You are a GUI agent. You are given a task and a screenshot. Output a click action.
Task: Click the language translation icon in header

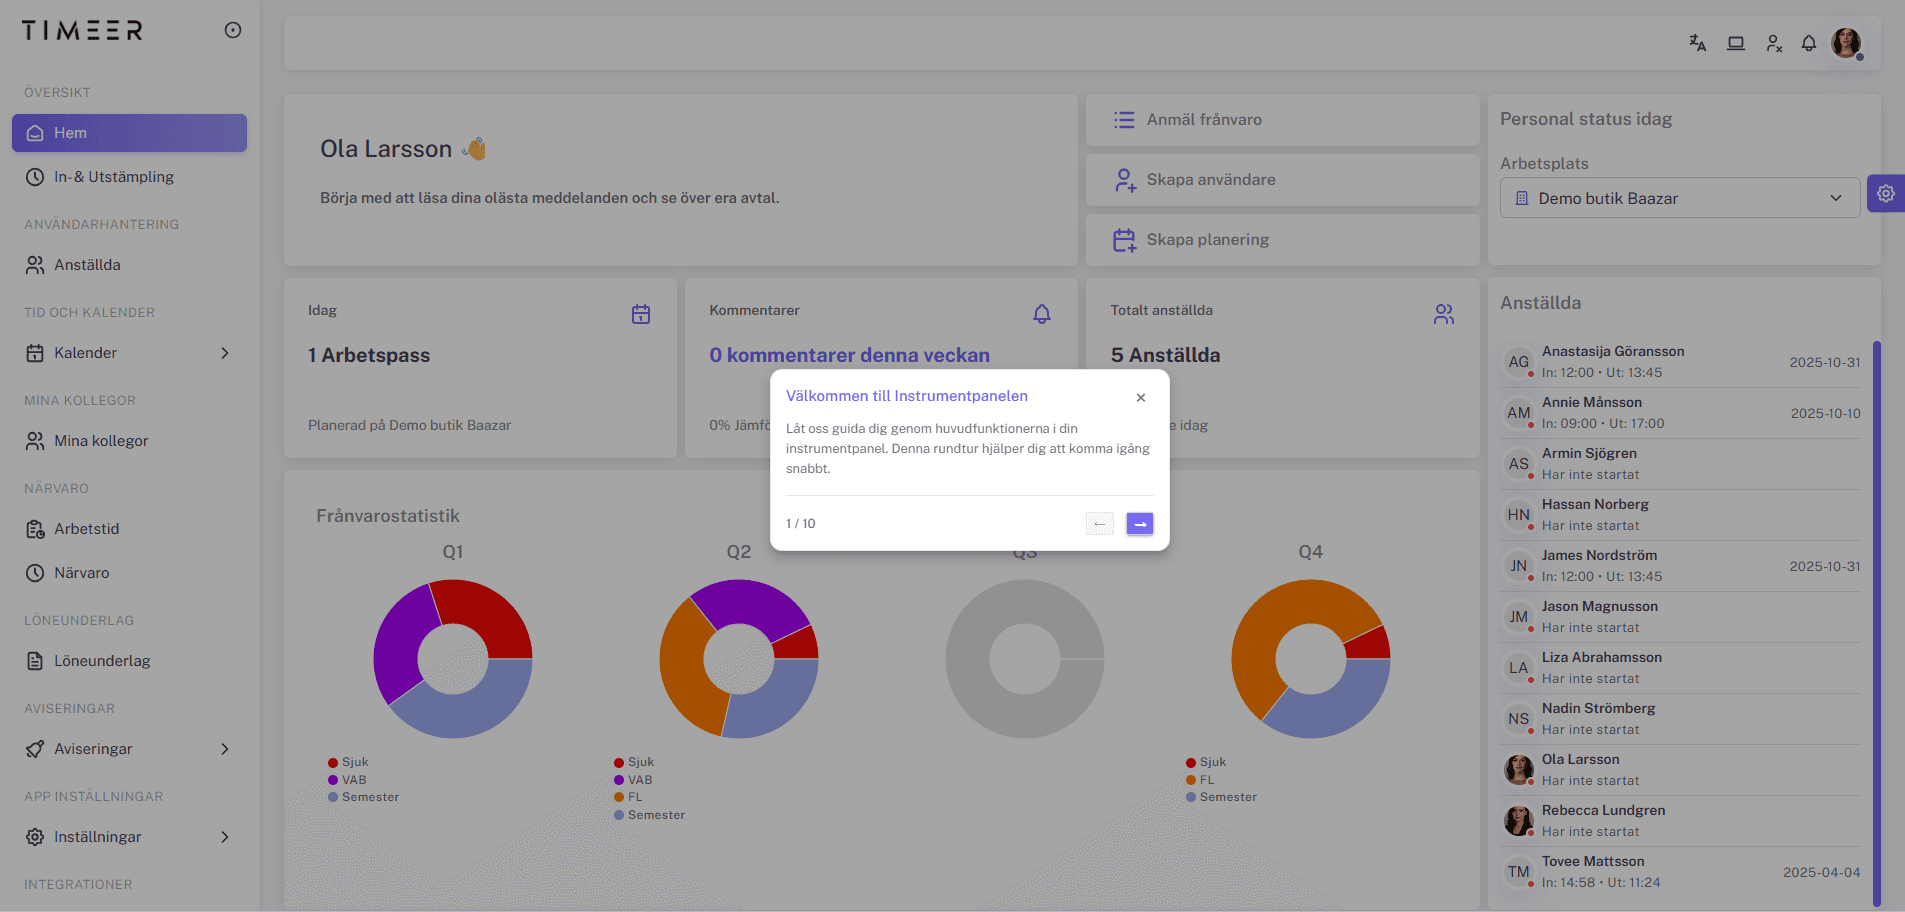click(1697, 43)
